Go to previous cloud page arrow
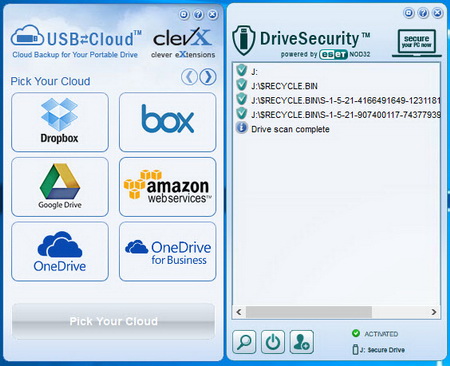The width and height of the screenshot is (450, 366). (189, 77)
